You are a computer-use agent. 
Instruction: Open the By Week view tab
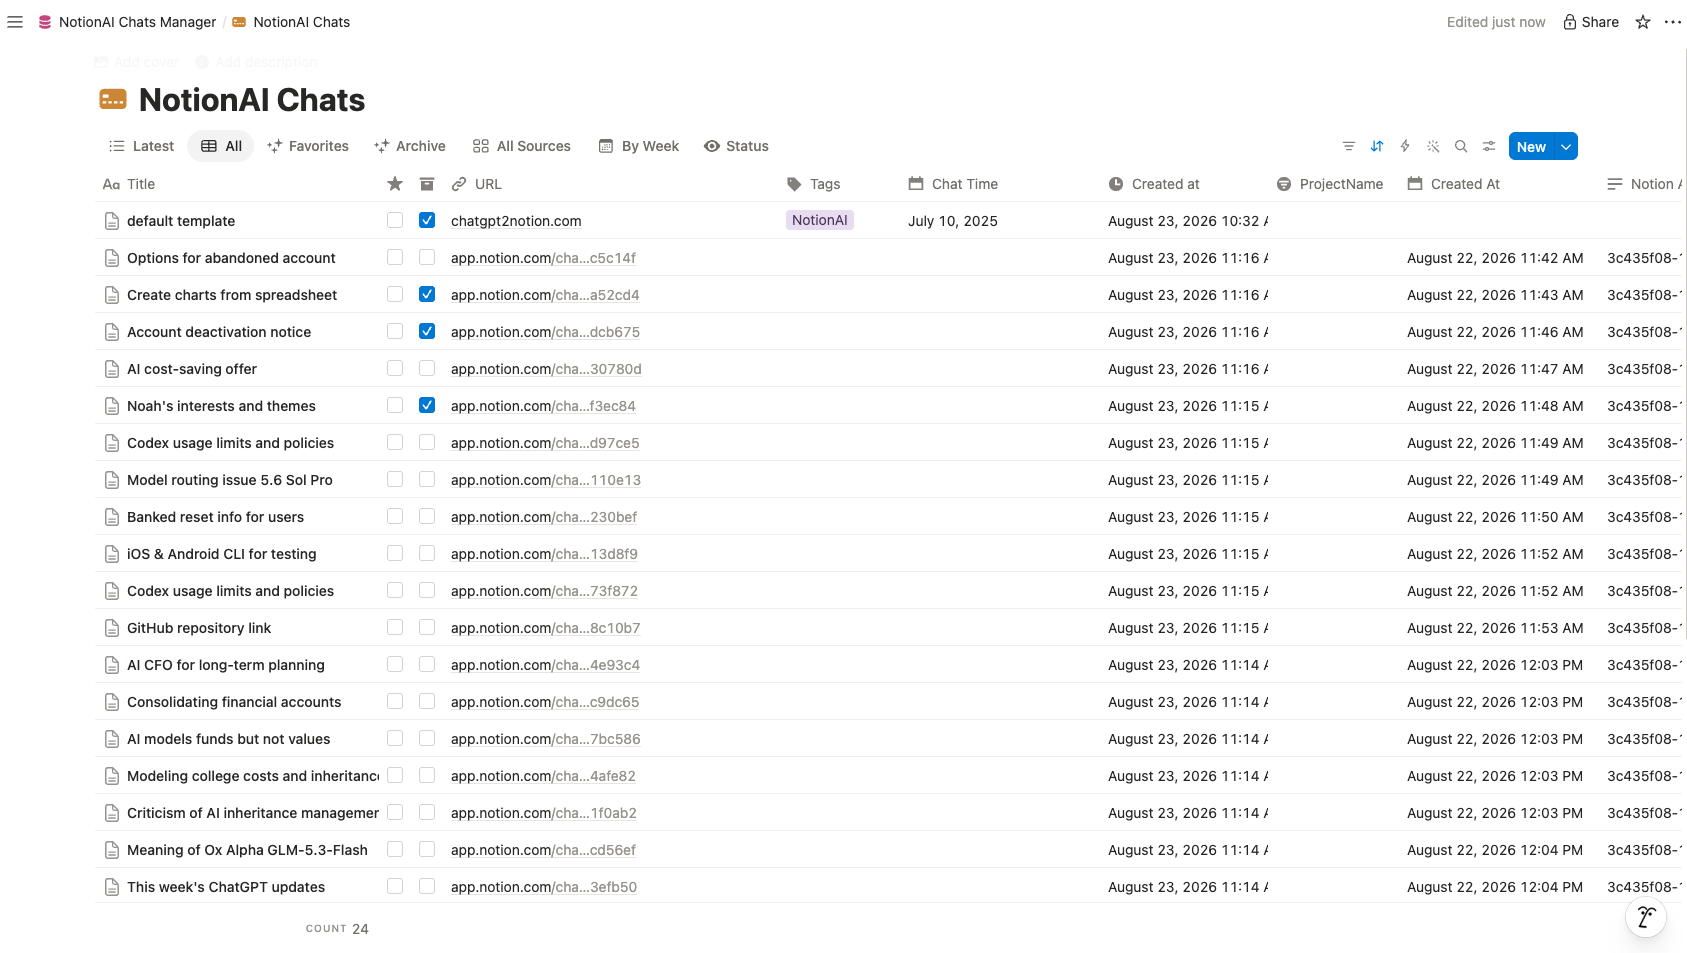639,146
